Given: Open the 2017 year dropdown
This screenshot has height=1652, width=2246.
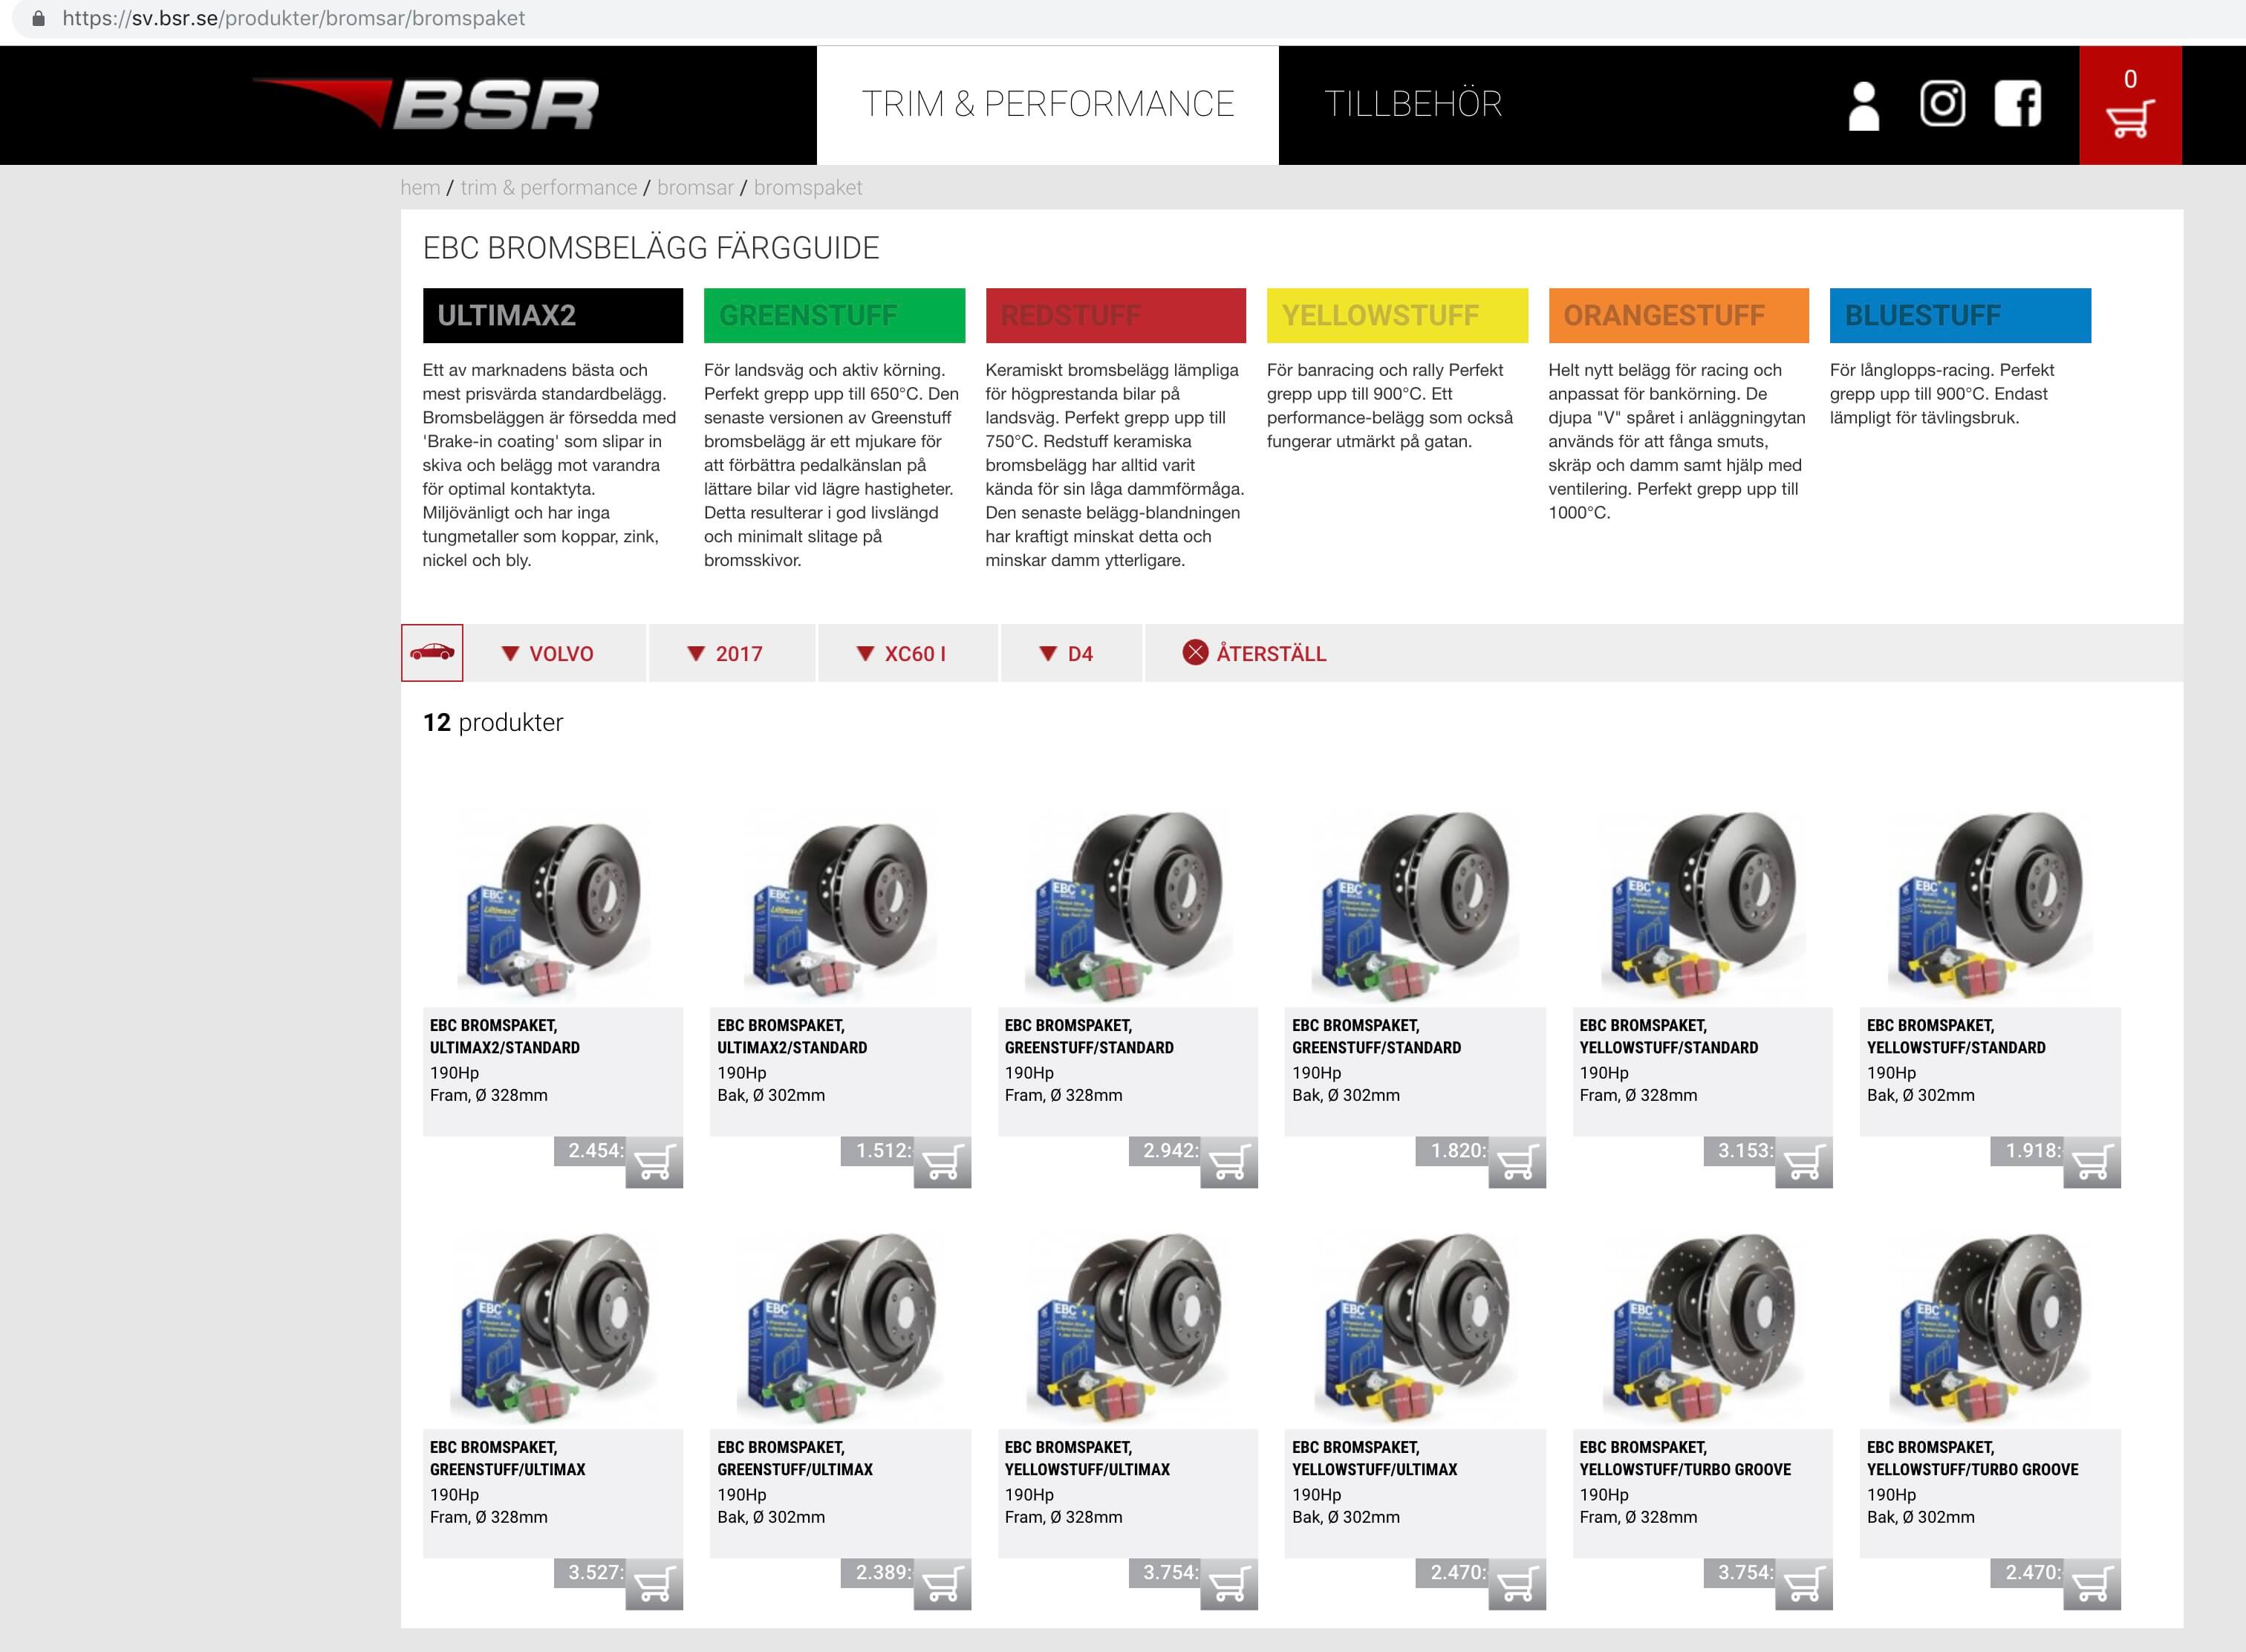Looking at the screenshot, I should tap(732, 653).
